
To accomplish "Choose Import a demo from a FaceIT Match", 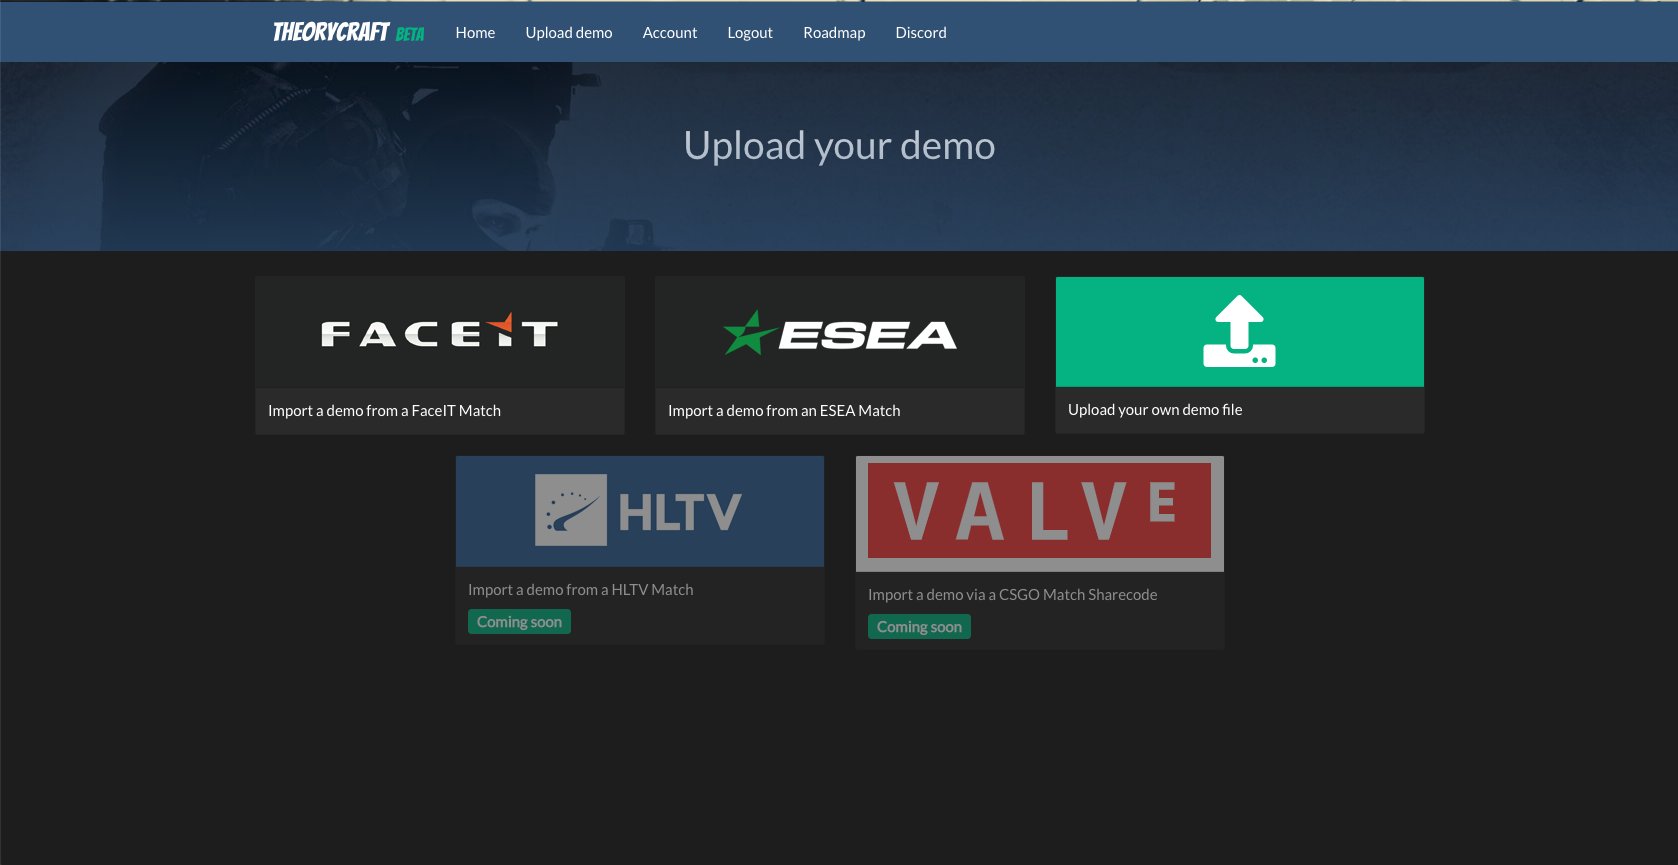I will point(384,411).
